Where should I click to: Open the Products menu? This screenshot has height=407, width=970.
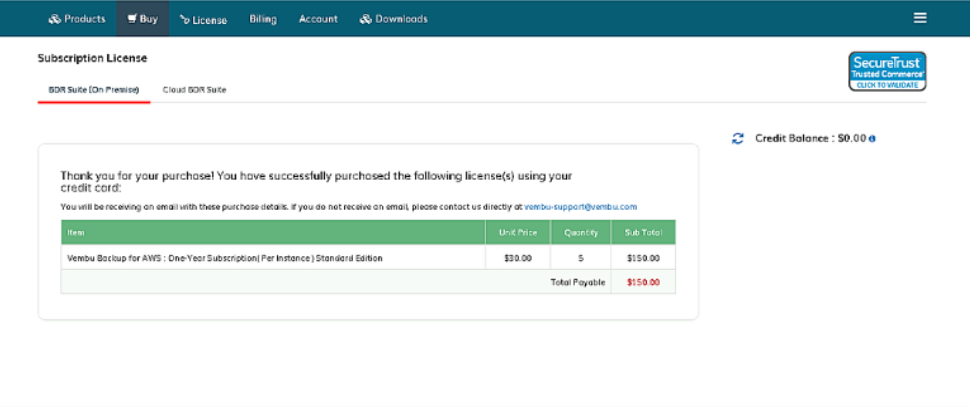(x=77, y=19)
